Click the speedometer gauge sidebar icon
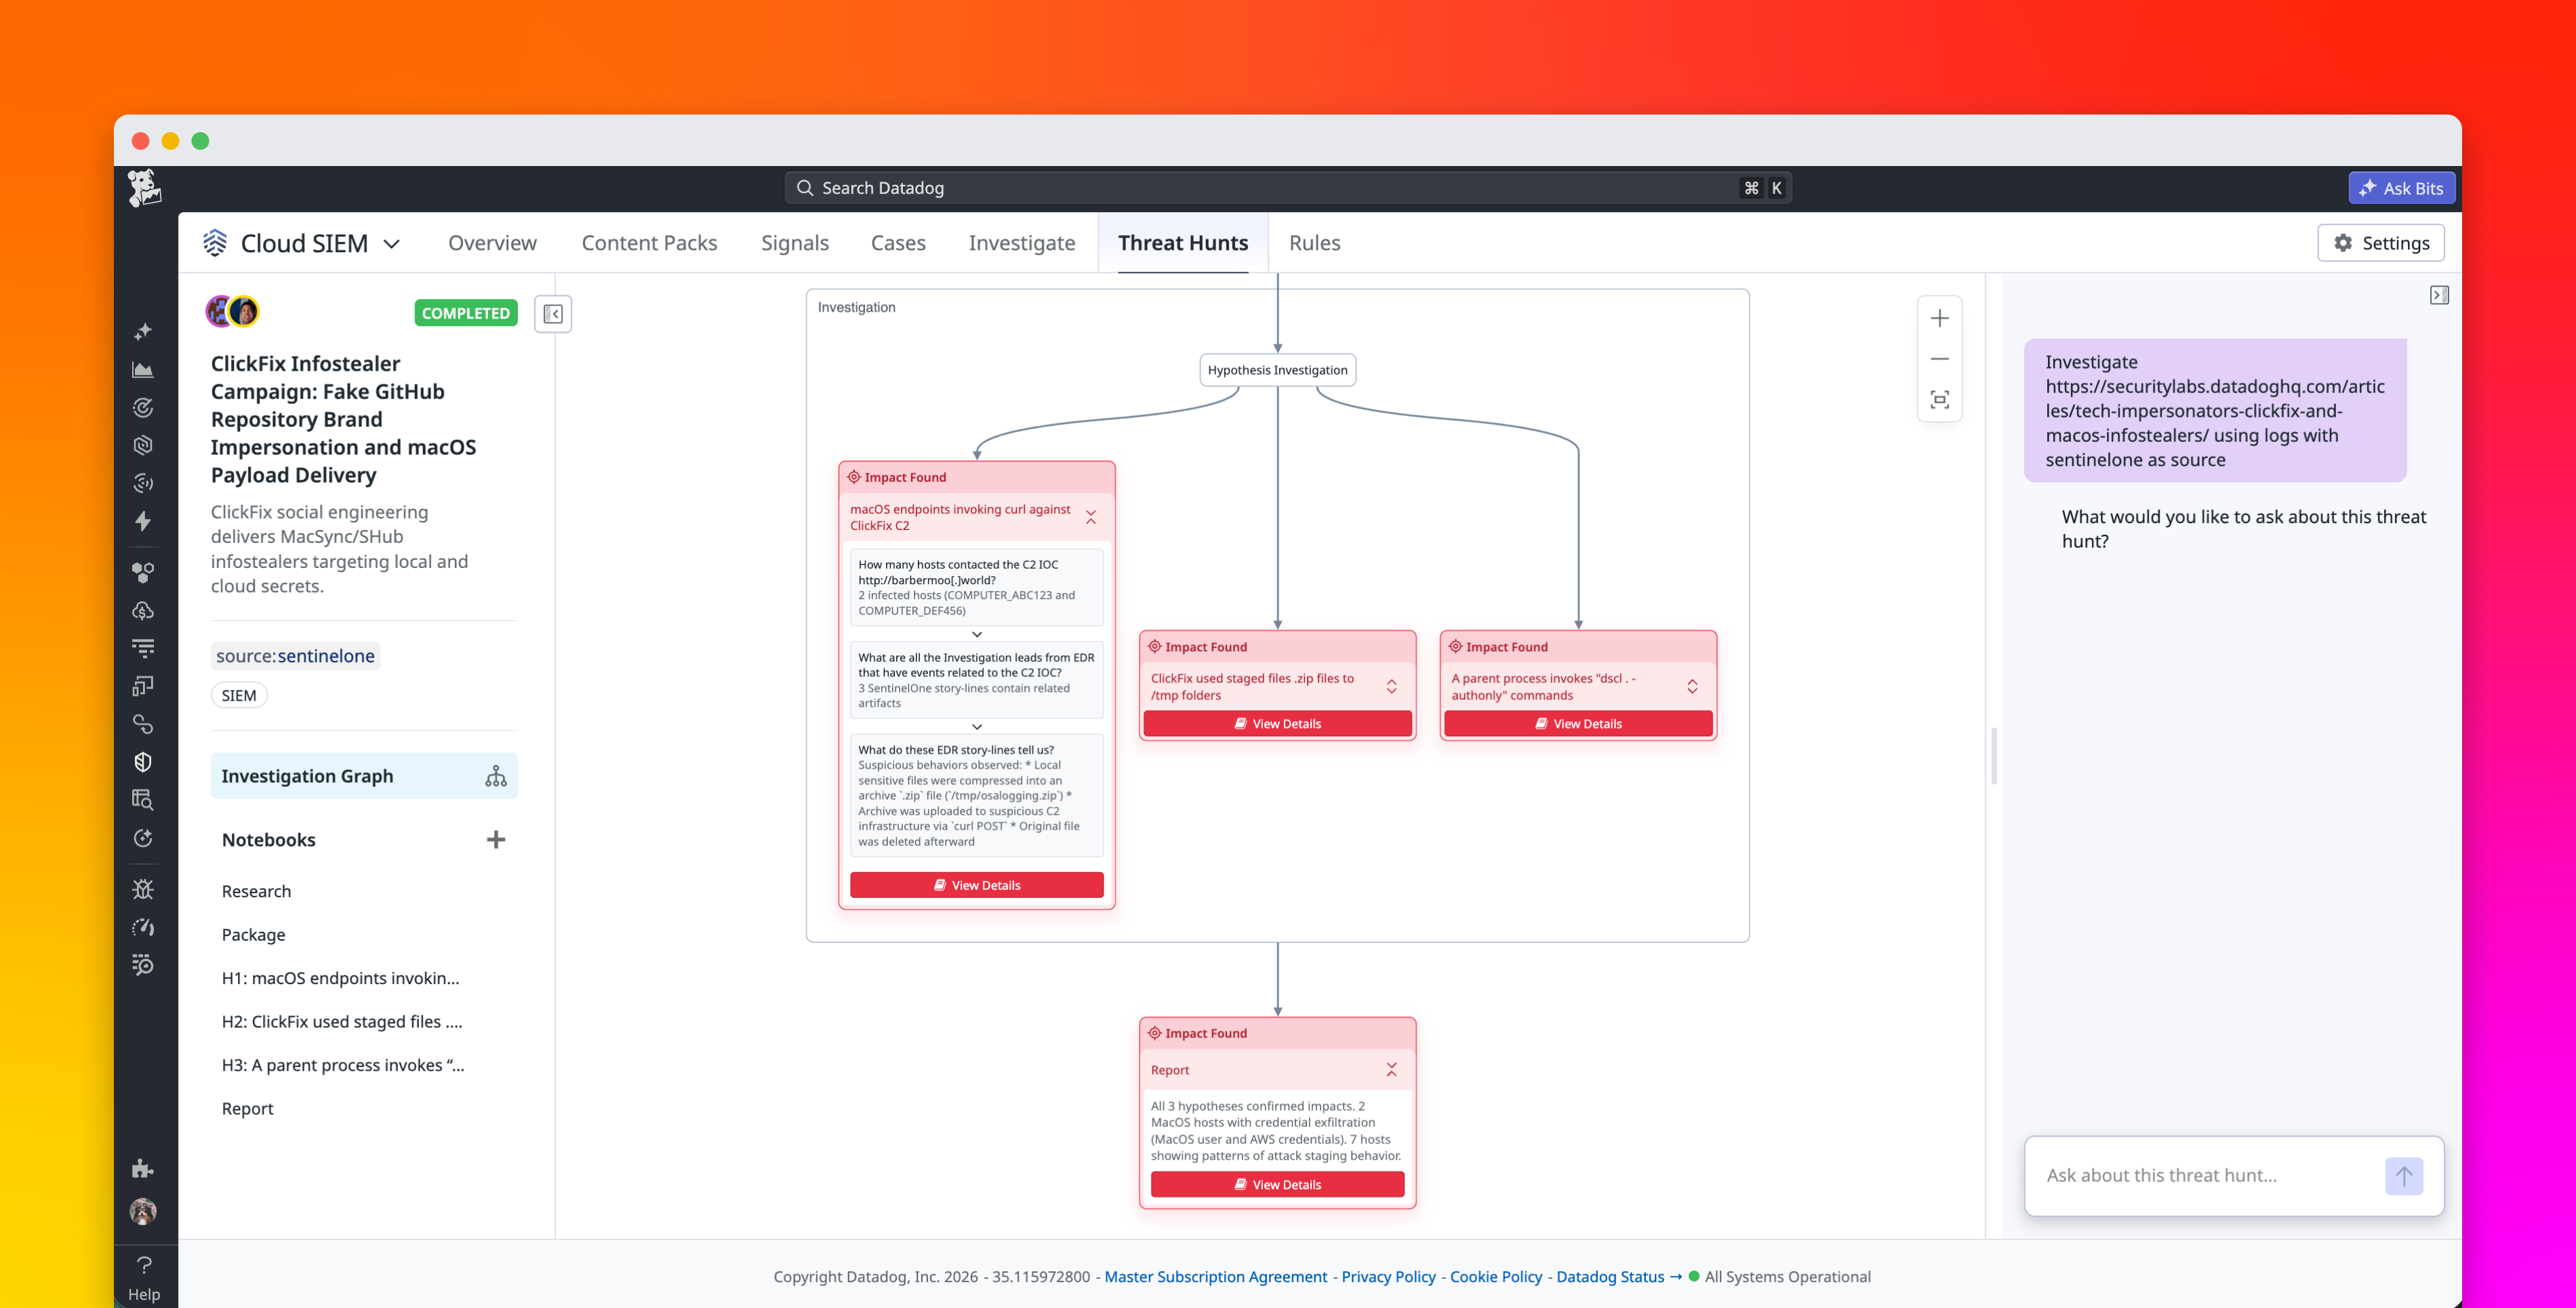 coord(144,927)
